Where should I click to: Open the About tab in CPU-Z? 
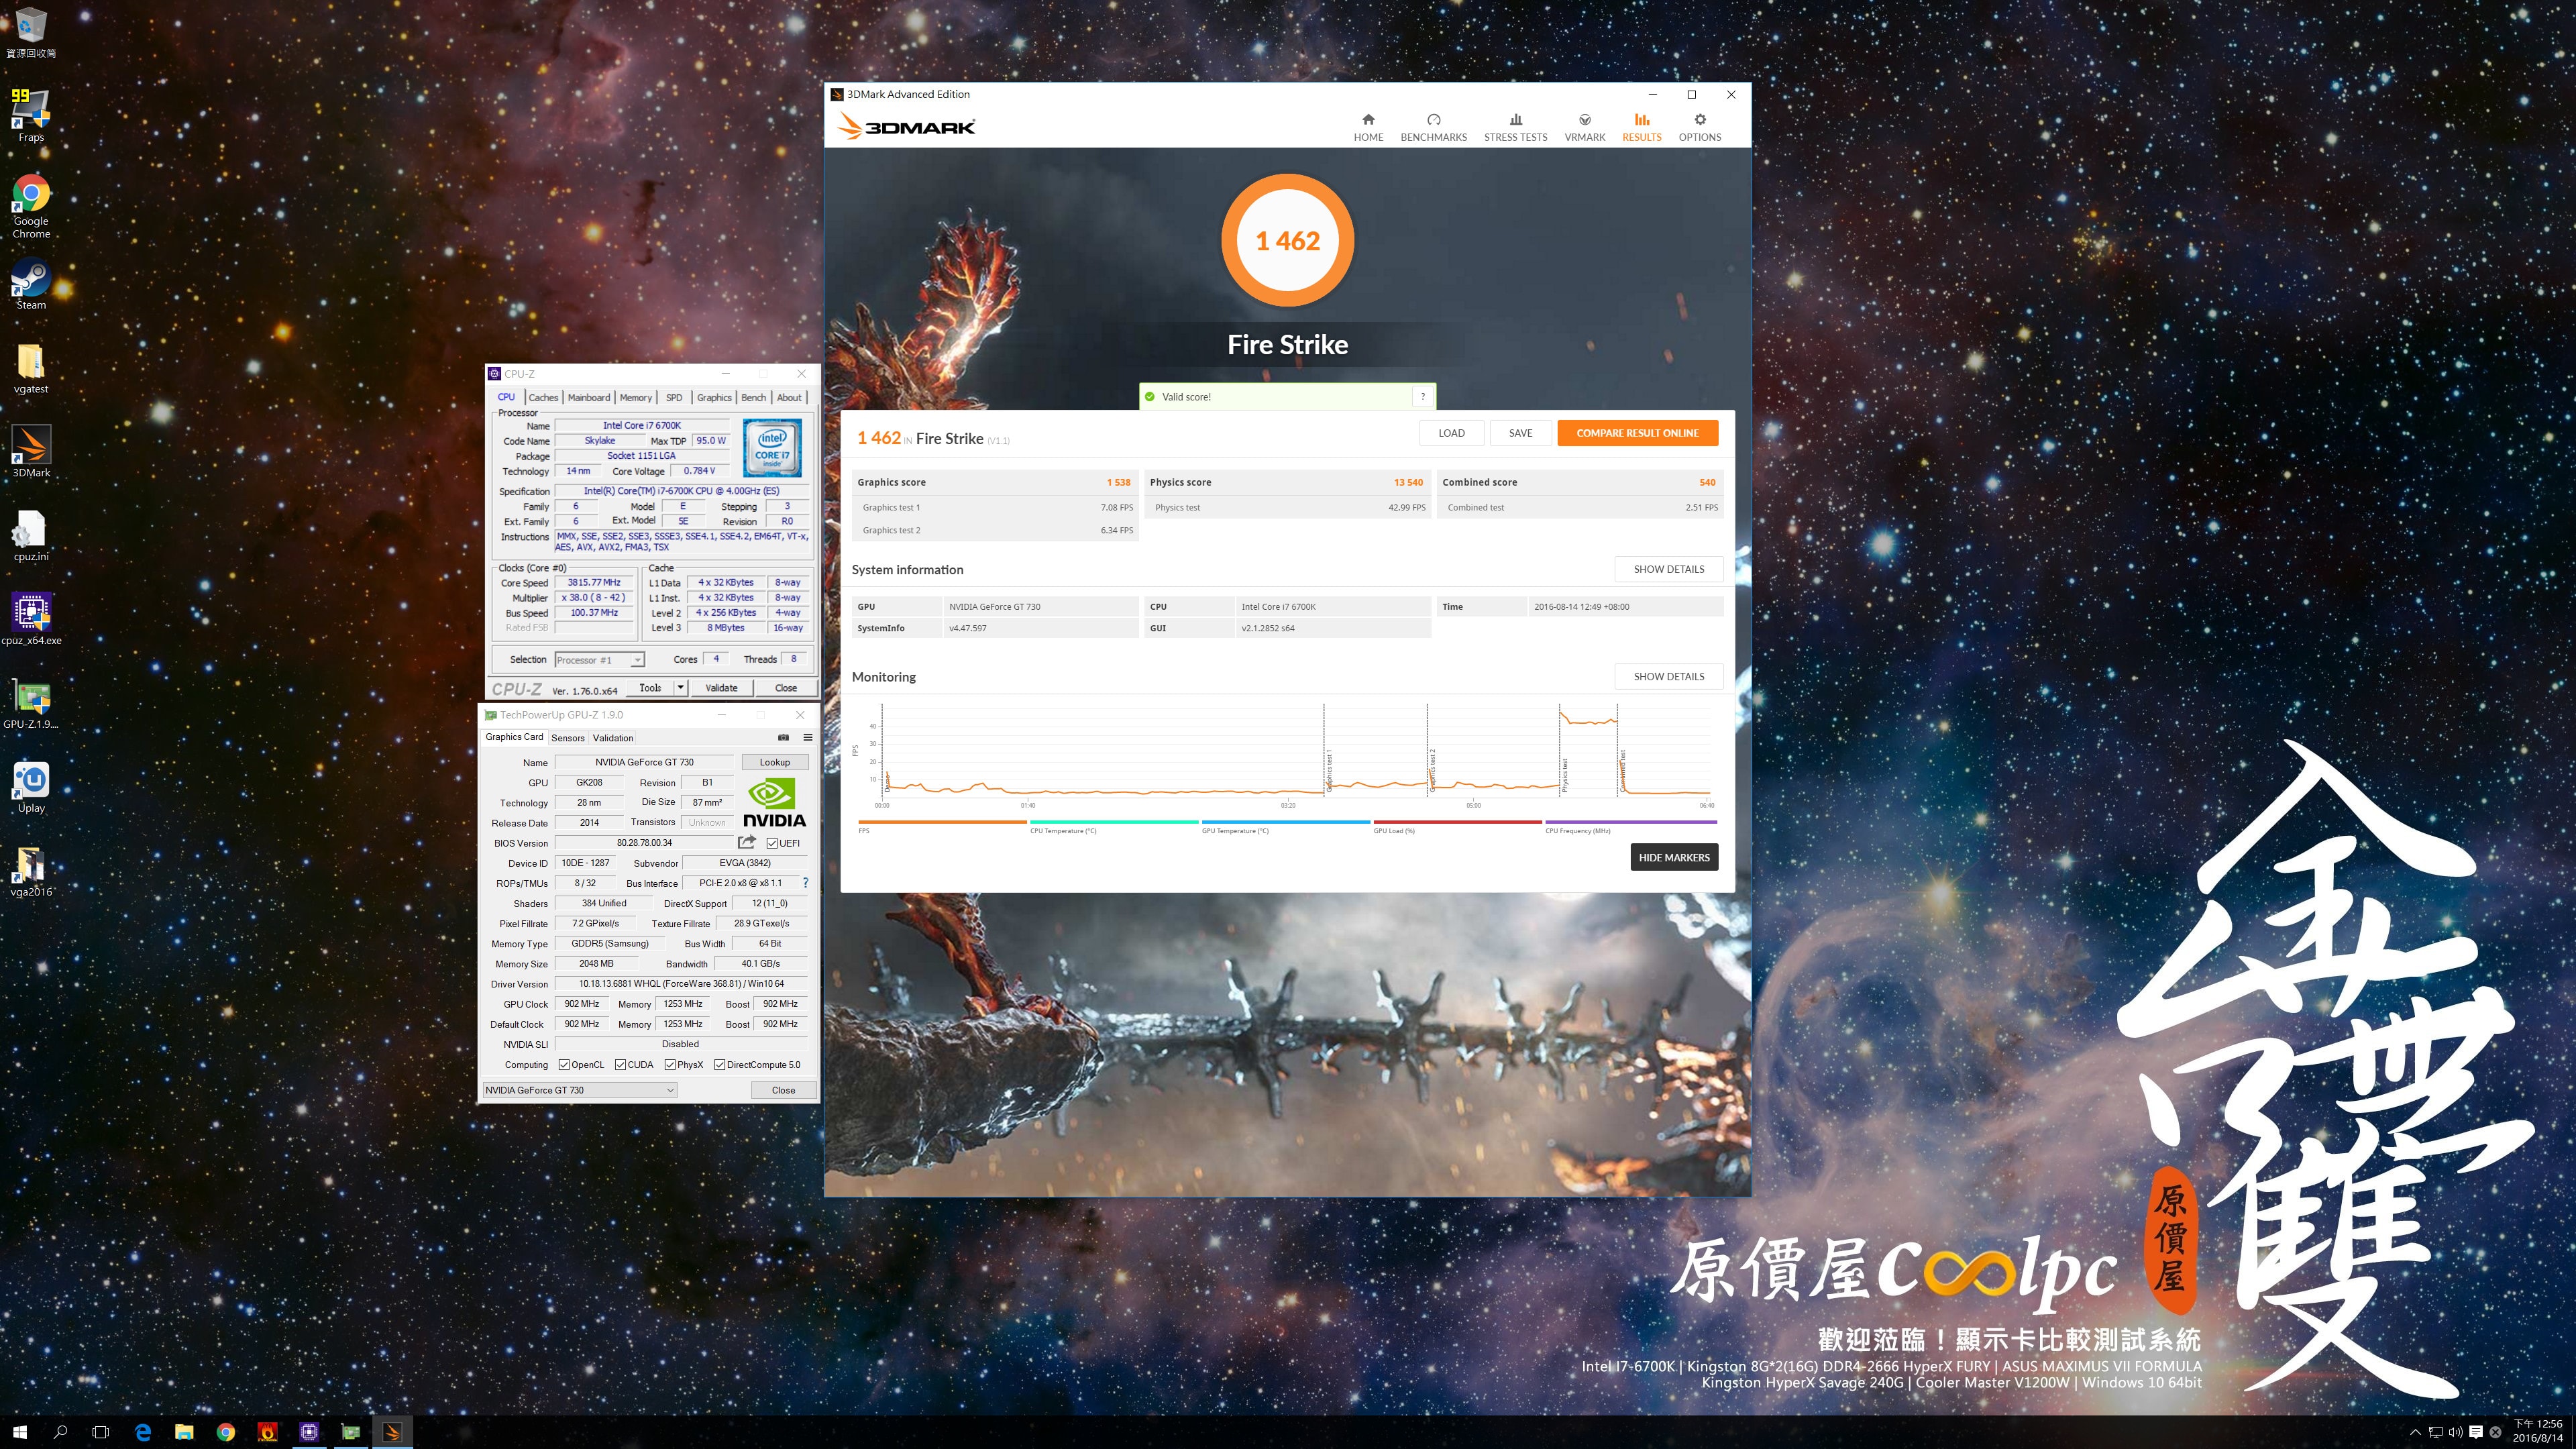click(789, 397)
